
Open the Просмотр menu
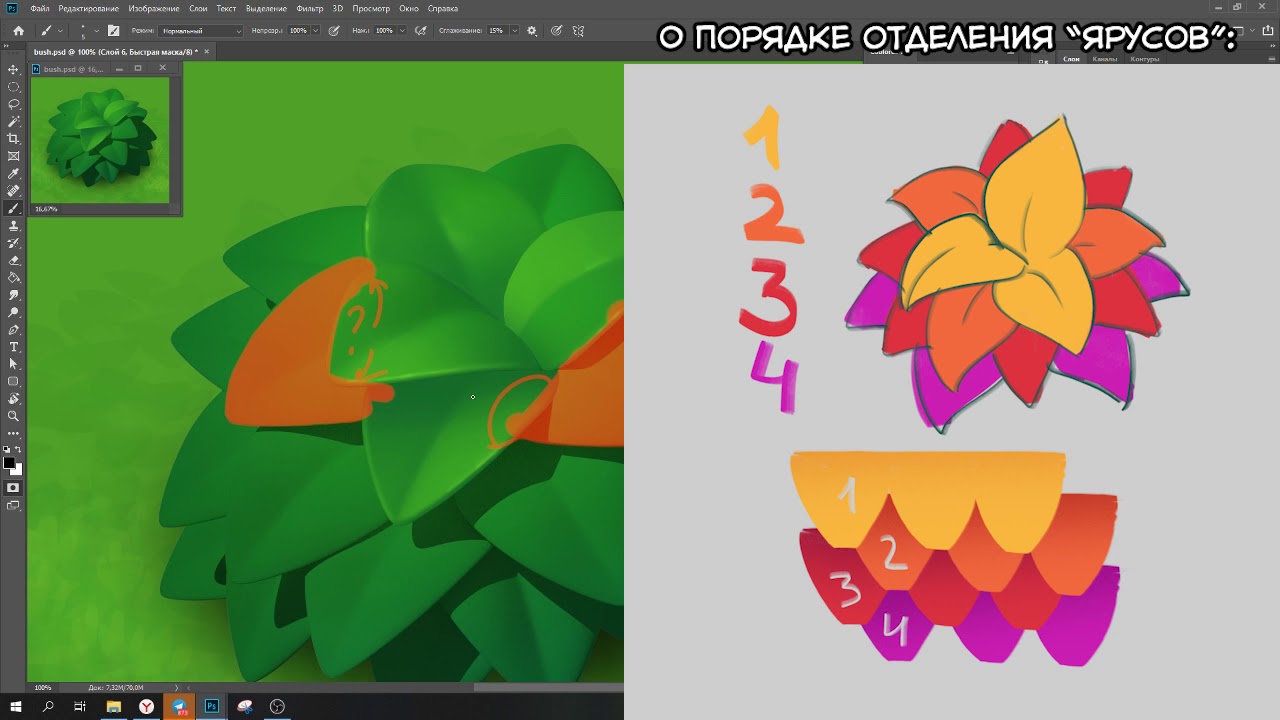pos(371,8)
